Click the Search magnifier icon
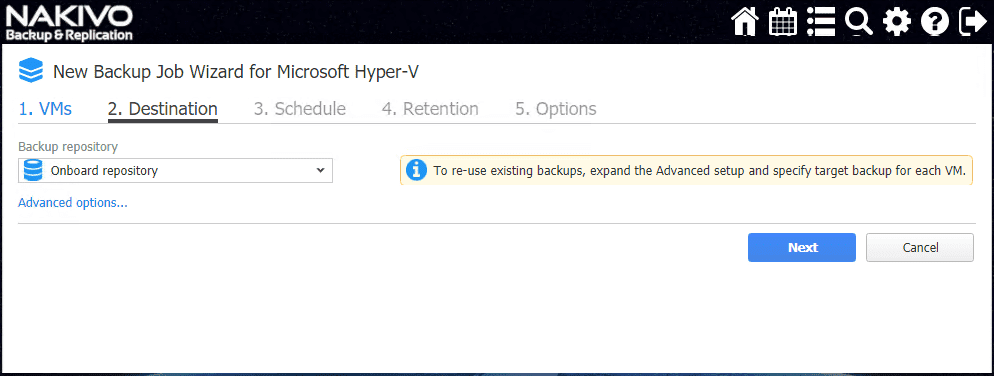The height and width of the screenshot is (376, 994). tap(858, 22)
